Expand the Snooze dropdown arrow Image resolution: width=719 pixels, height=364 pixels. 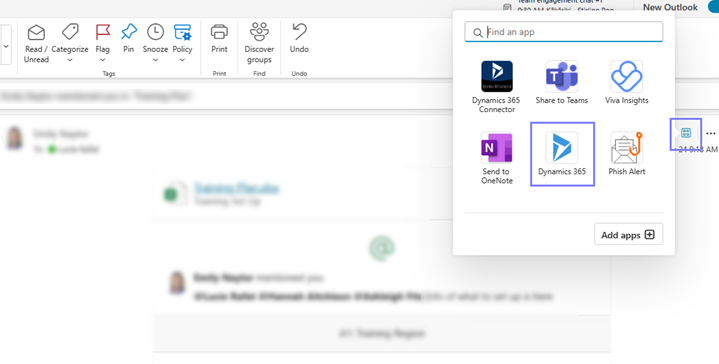coord(155,60)
